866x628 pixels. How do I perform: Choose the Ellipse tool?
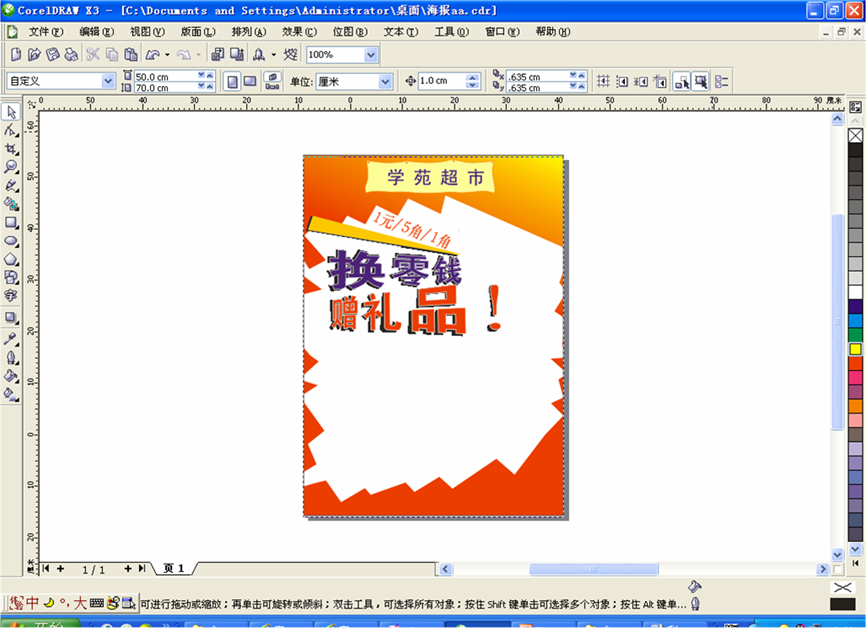click(x=11, y=241)
